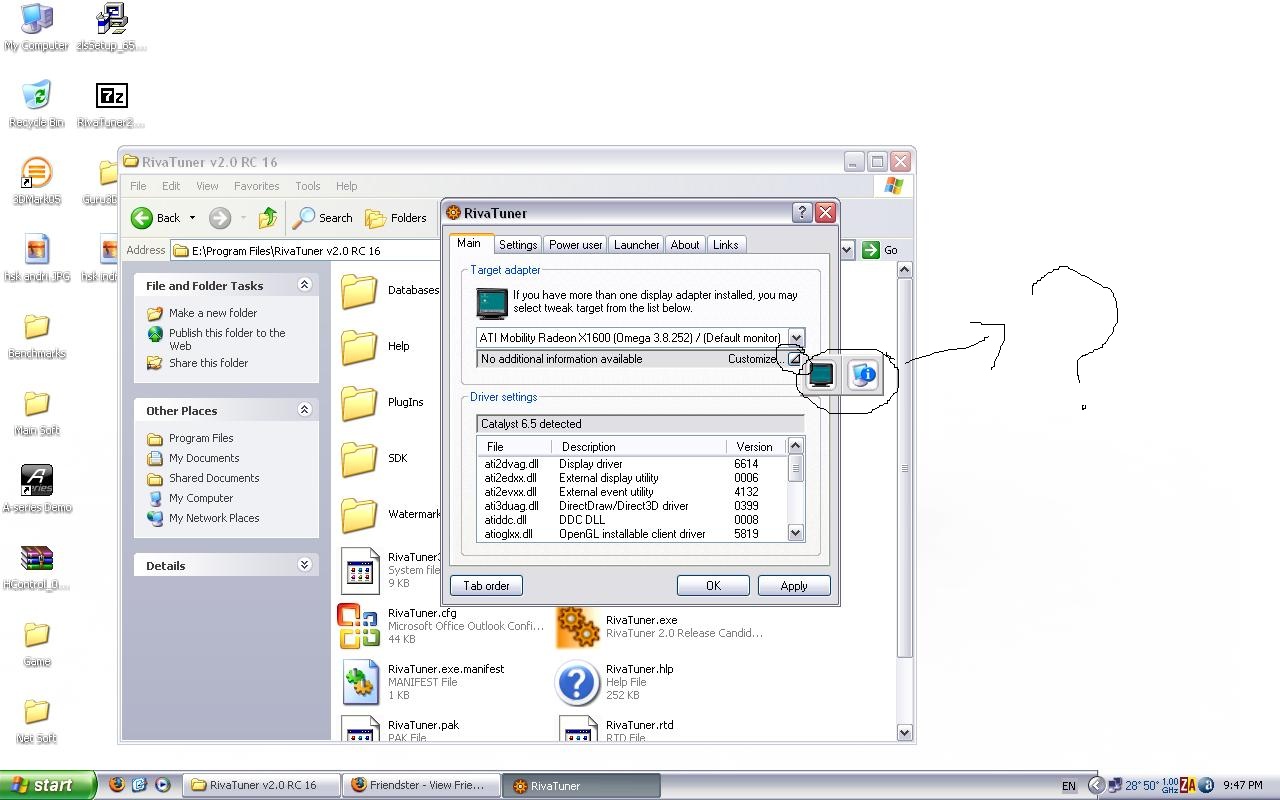Select the RivaTuner.hlp help file icon

(577, 682)
